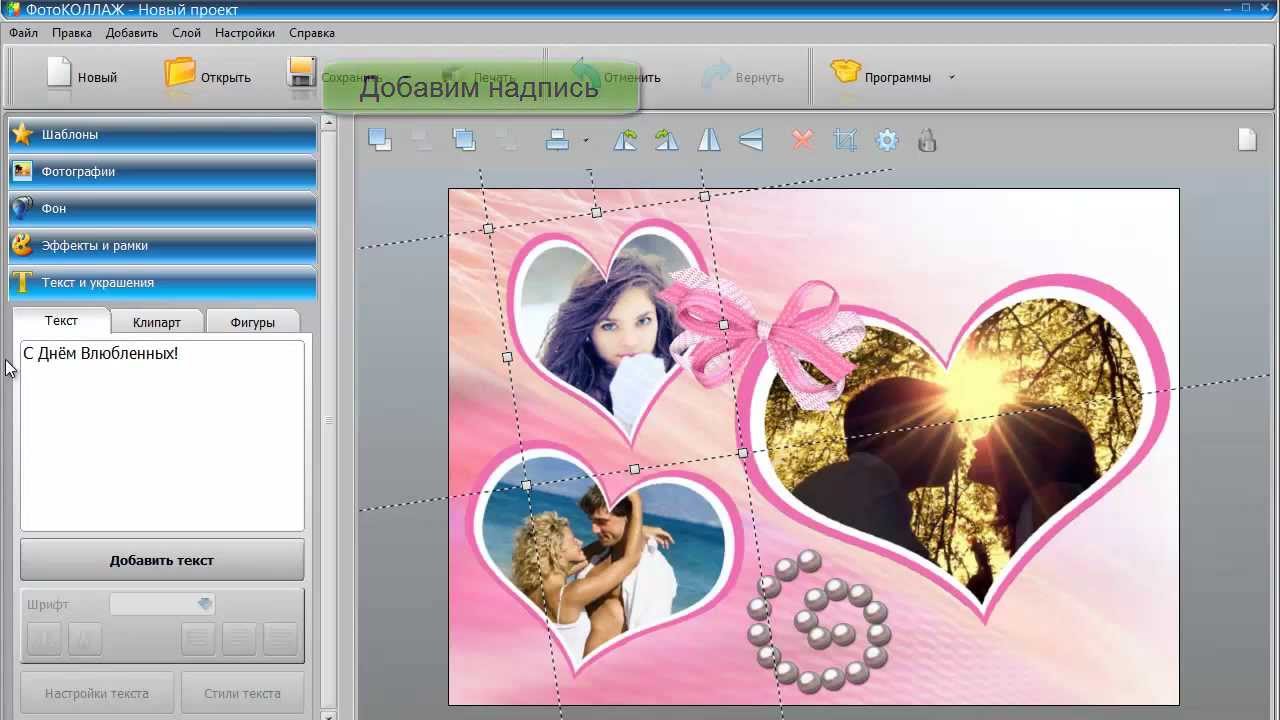Screen dimensions: 1280x720
Task: Open the Настройки menu
Action: click(x=245, y=33)
